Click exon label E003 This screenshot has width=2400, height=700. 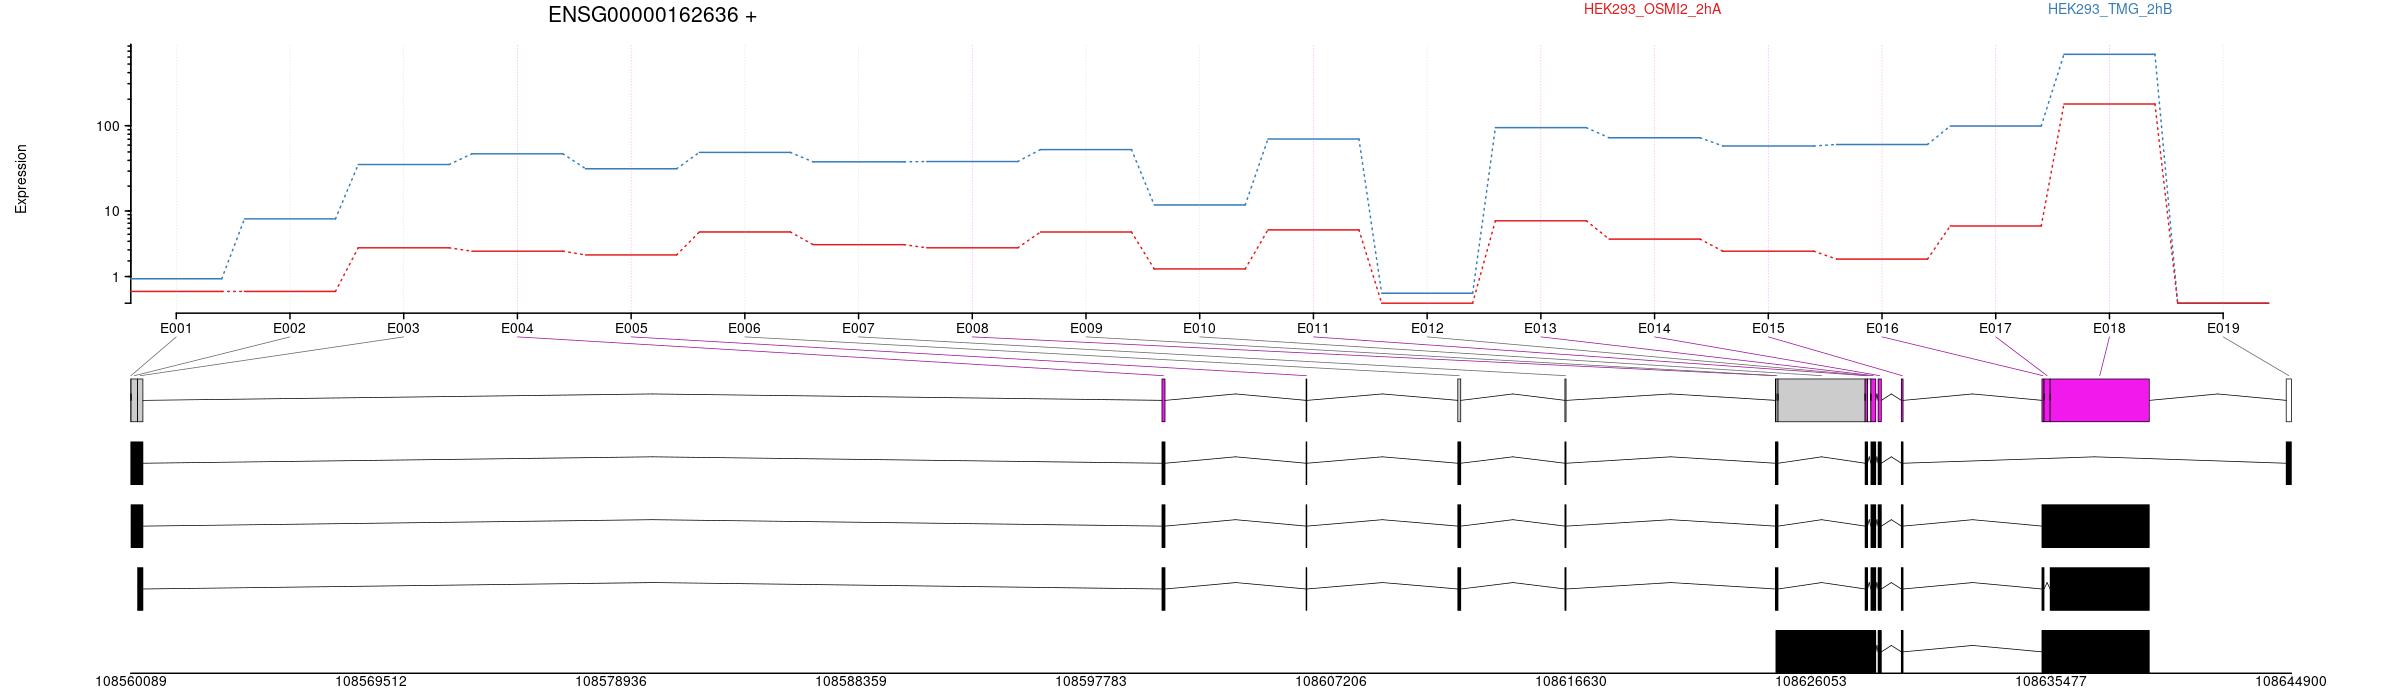[403, 328]
